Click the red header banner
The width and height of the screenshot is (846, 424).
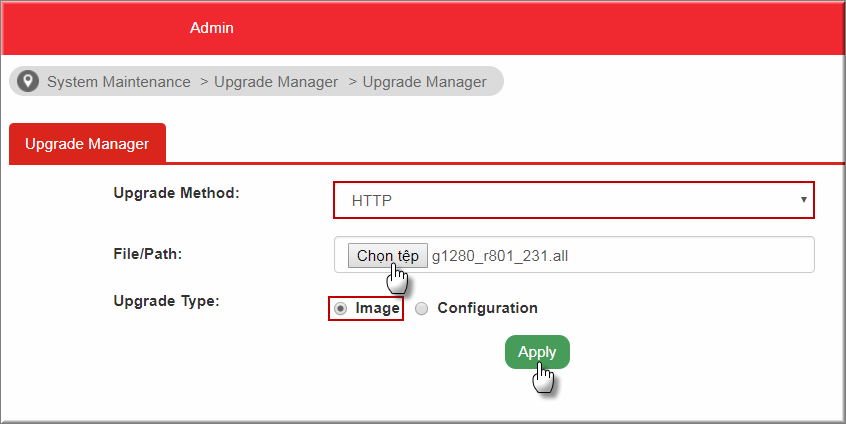(x=423, y=28)
